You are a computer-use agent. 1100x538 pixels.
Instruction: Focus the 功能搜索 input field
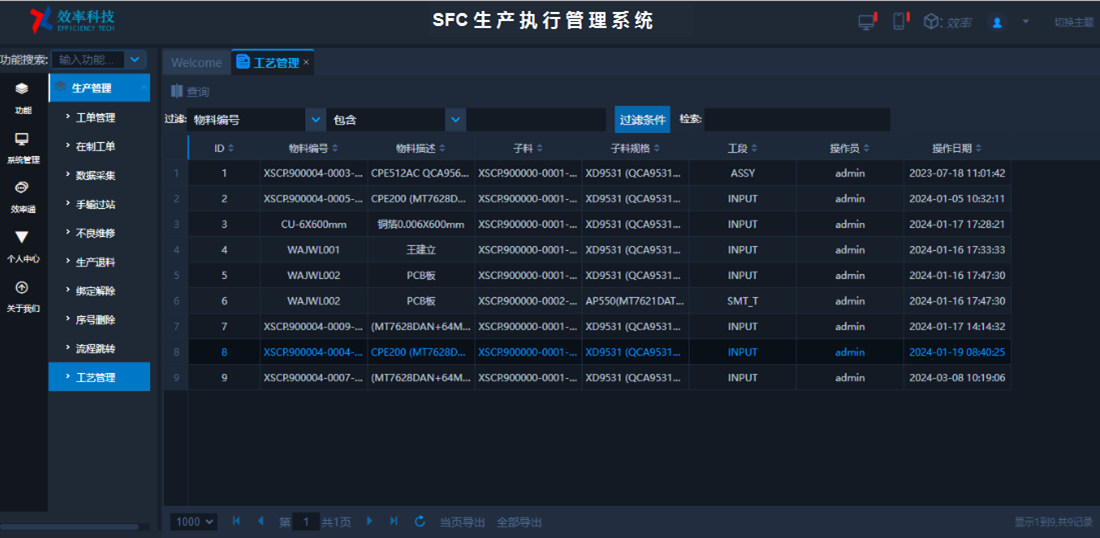click(88, 60)
